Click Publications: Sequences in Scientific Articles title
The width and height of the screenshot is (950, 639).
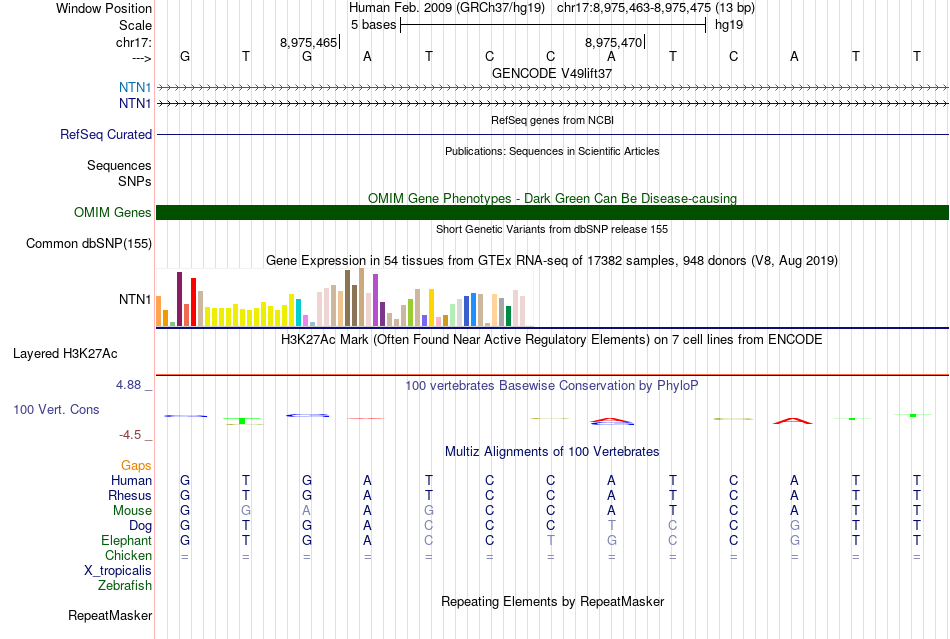coord(552,151)
